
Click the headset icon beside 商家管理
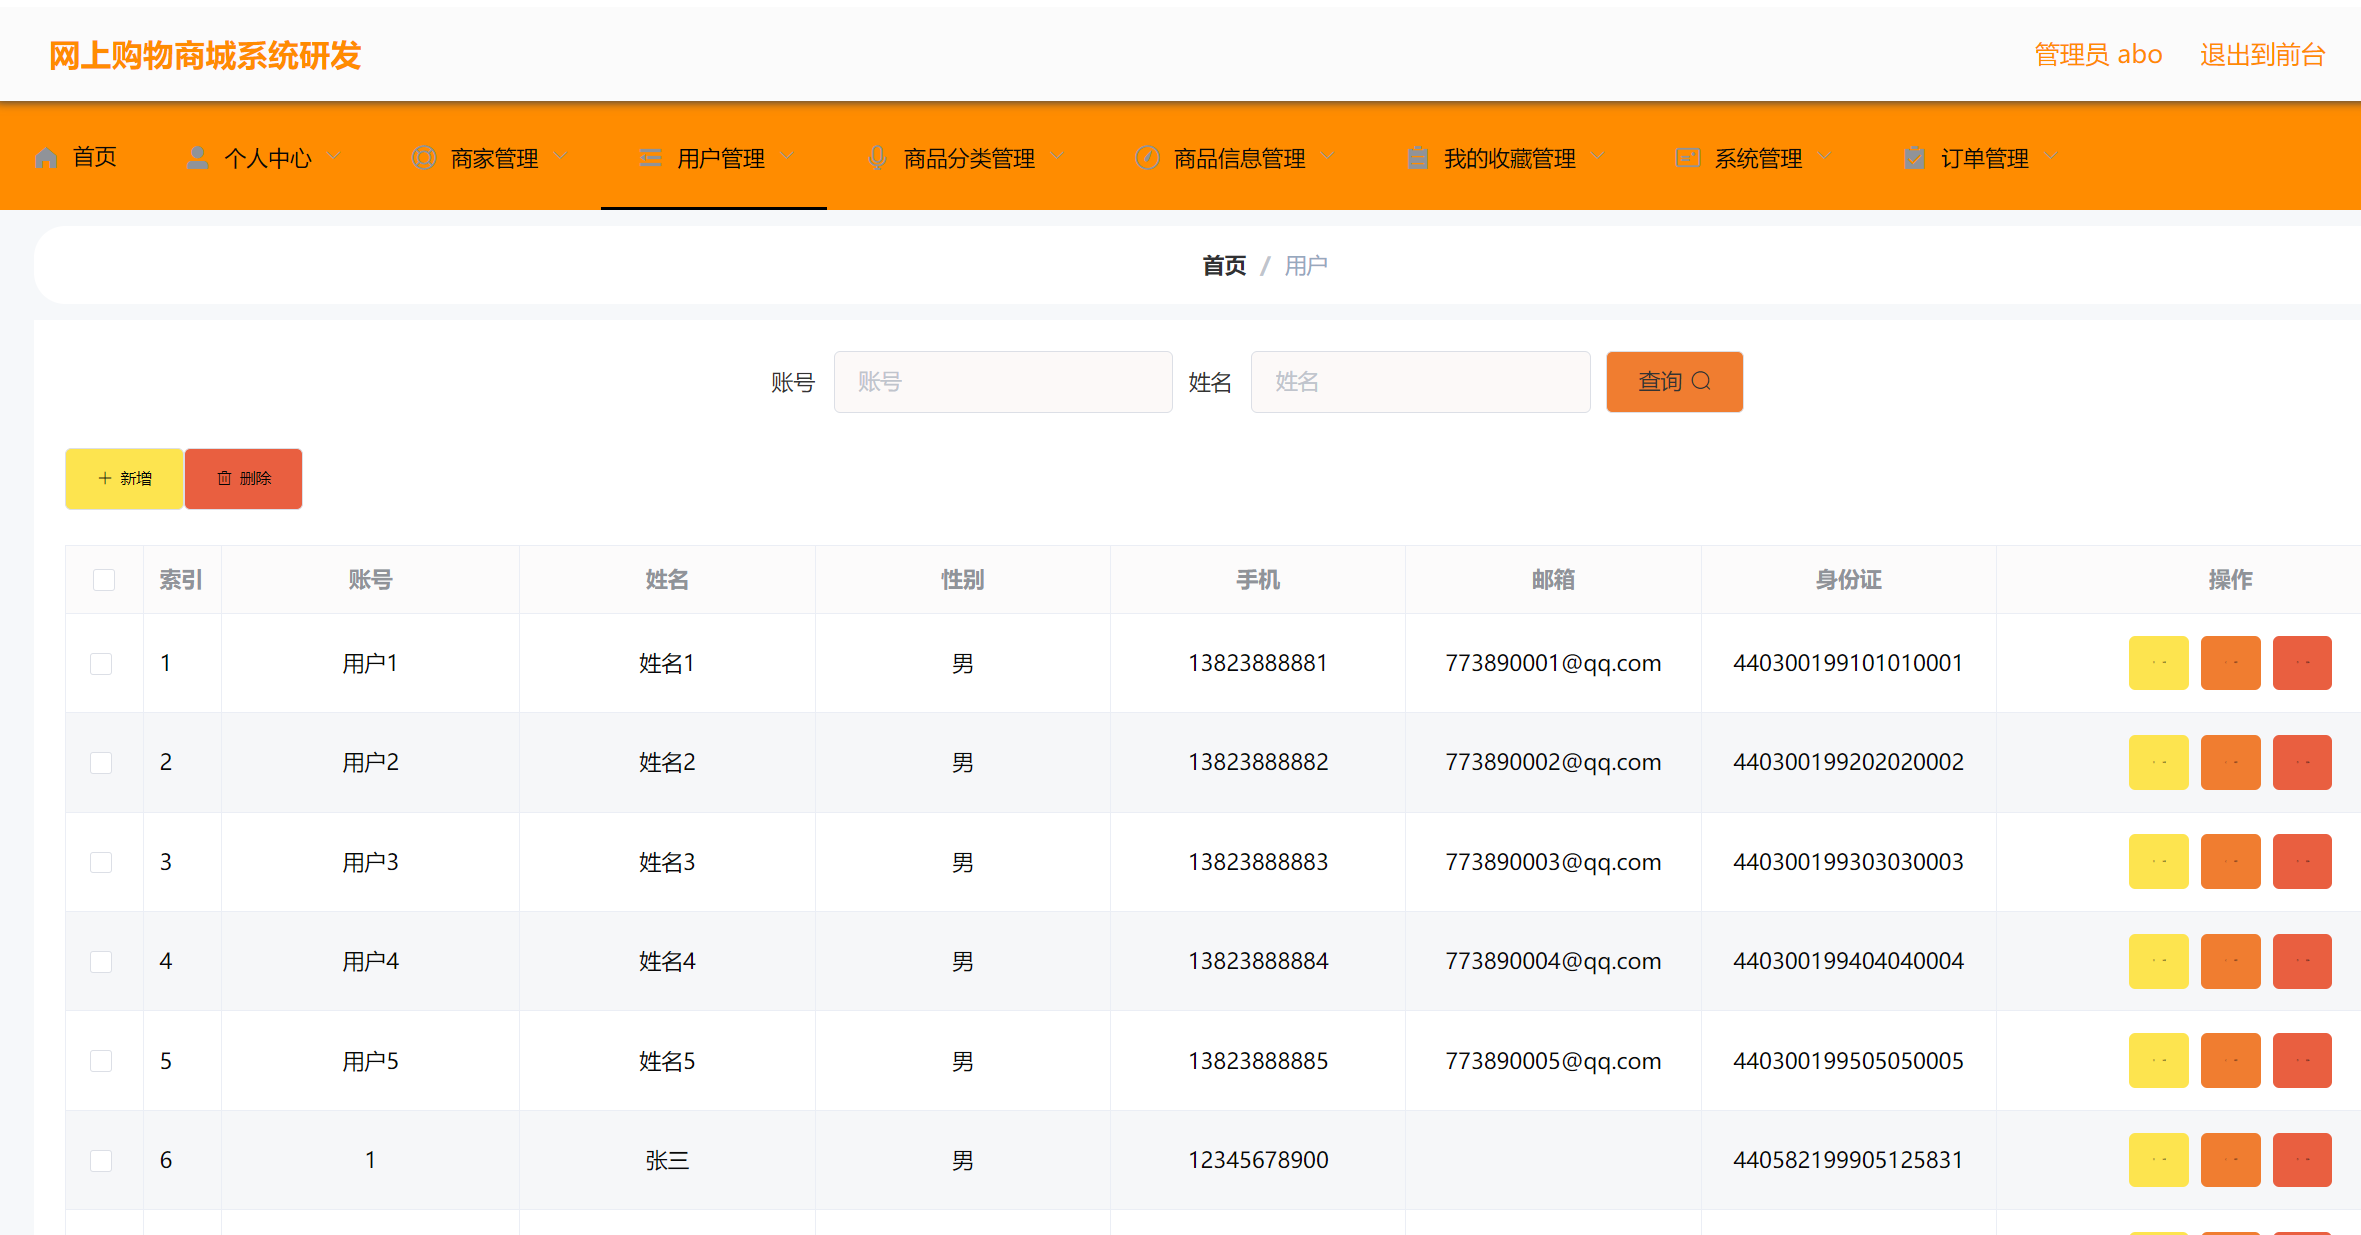tap(423, 157)
